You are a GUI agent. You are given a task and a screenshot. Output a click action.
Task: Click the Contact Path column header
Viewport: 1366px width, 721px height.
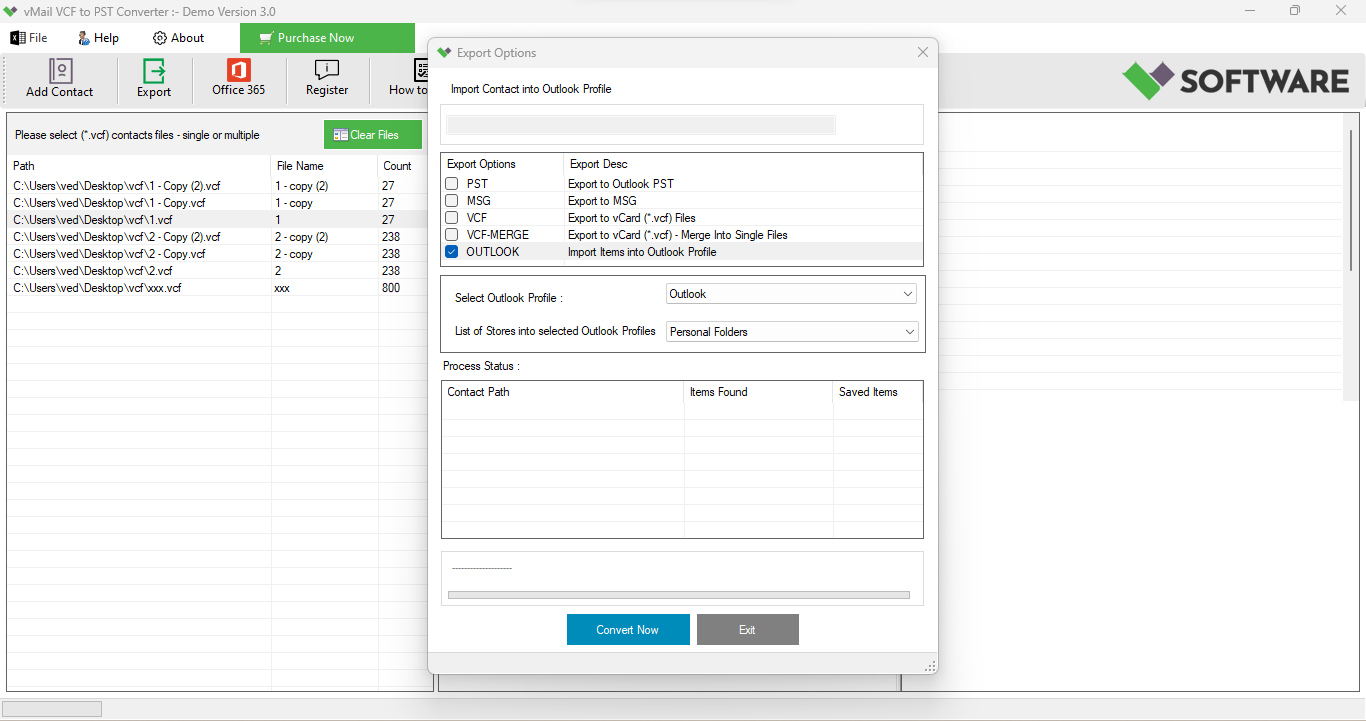pos(563,392)
